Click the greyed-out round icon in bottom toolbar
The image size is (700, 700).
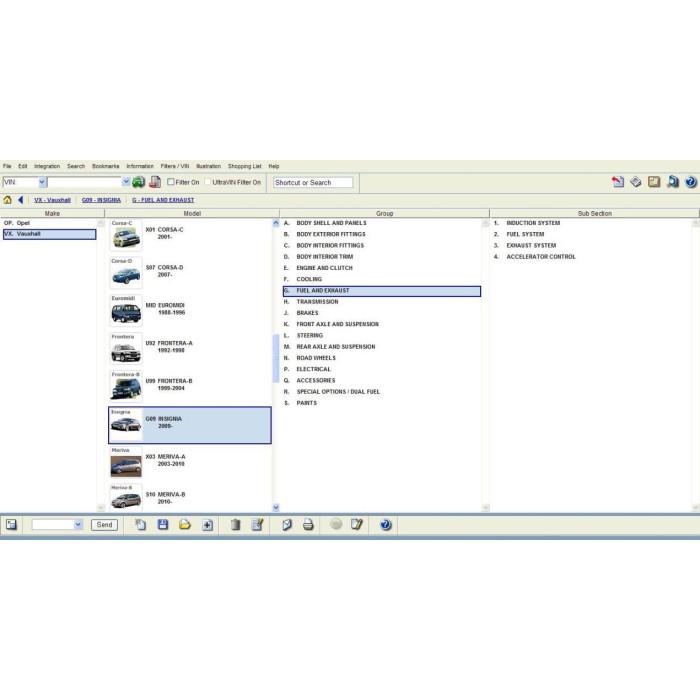(x=336, y=524)
